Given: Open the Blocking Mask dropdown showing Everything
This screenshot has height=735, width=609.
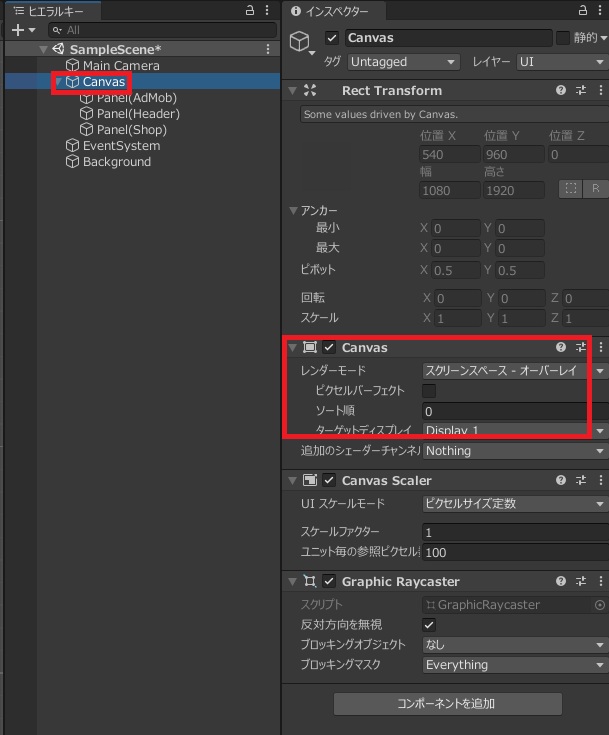Looking at the screenshot, I should click(512, 665).
